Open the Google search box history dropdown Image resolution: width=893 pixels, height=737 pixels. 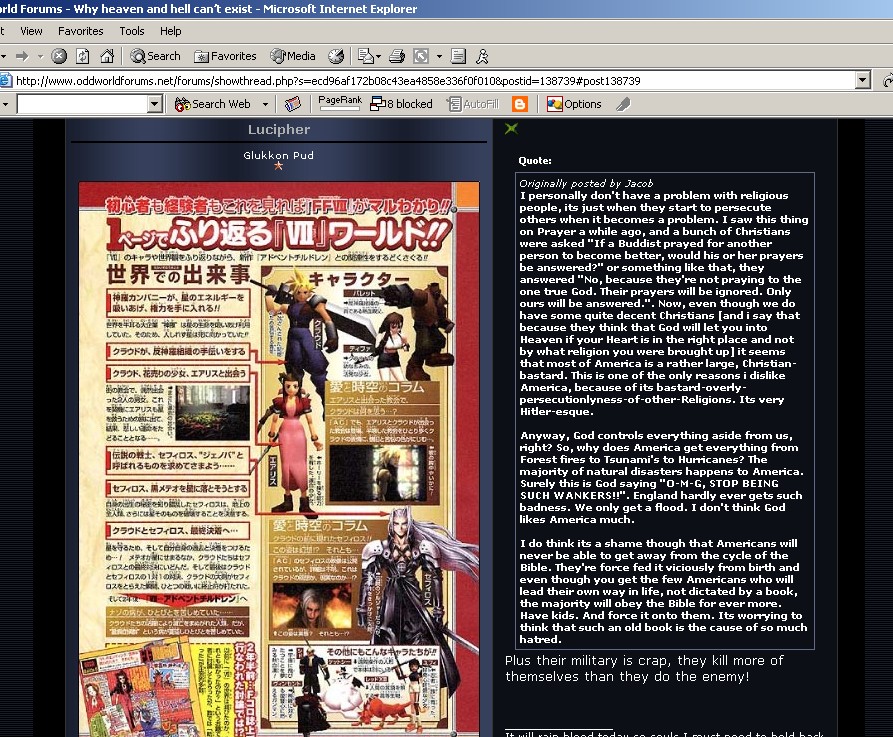[155, 104]
